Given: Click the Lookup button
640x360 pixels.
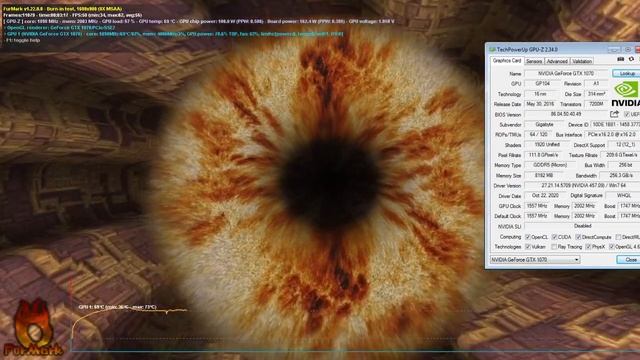Looking at the screenshot, I should point(627,73).
